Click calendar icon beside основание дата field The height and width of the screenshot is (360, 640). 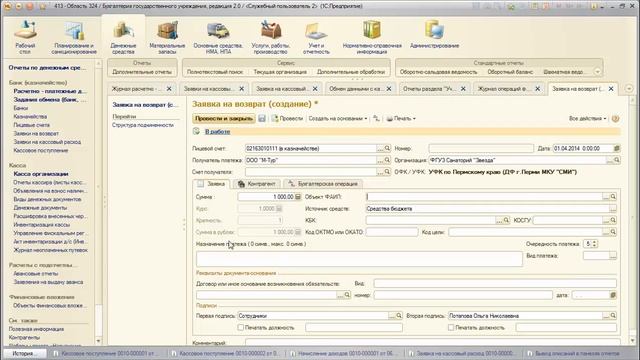click(613, 295)
